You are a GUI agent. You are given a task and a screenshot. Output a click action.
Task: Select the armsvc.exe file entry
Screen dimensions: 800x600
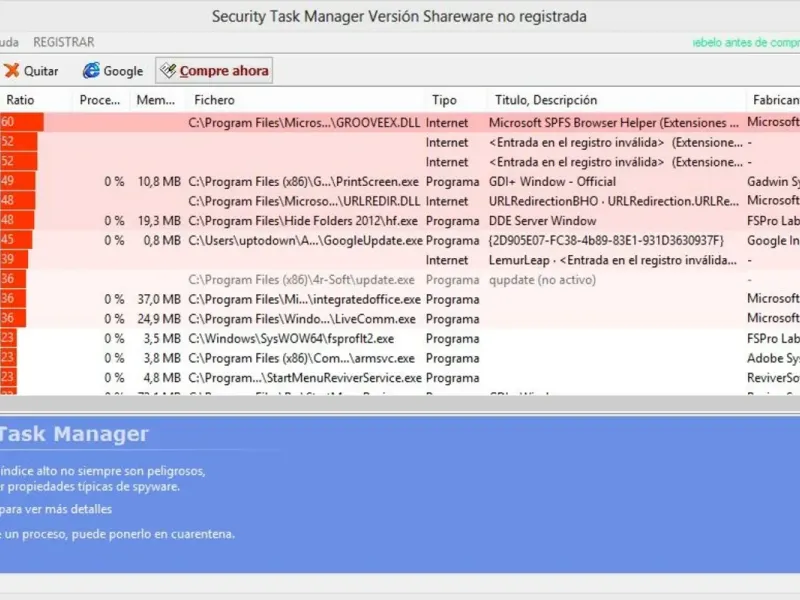tap(301, 358)
